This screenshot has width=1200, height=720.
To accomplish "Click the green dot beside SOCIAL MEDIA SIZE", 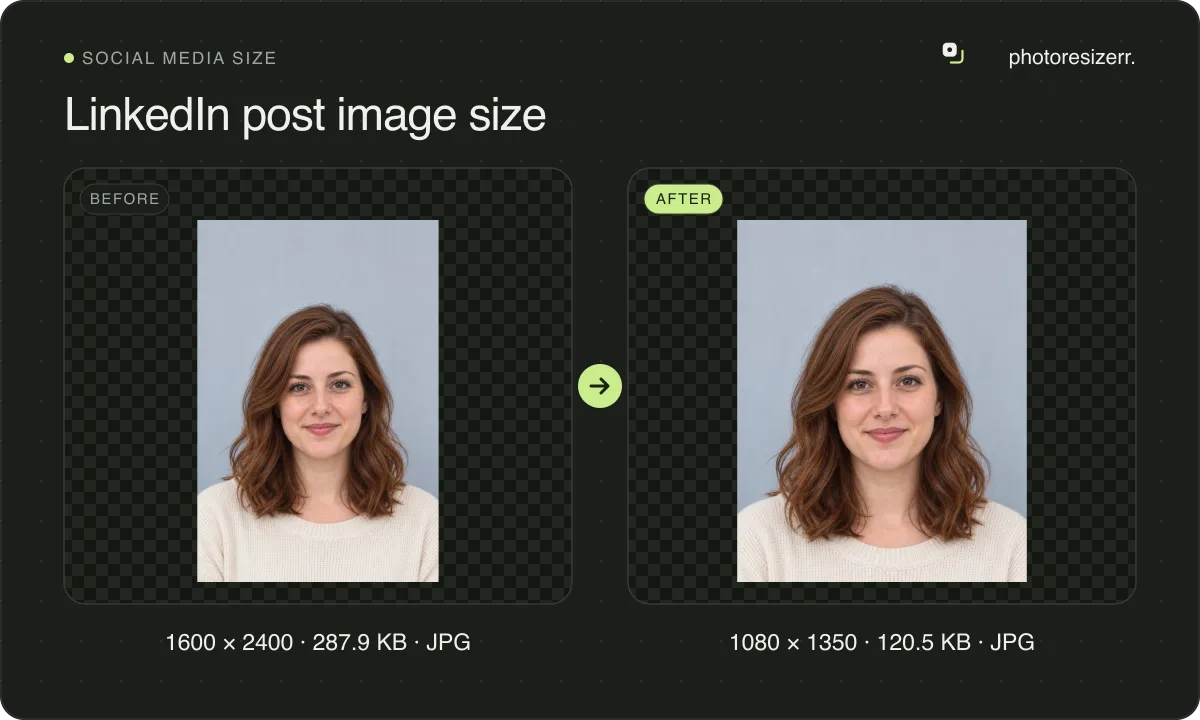I will point(69,58).
